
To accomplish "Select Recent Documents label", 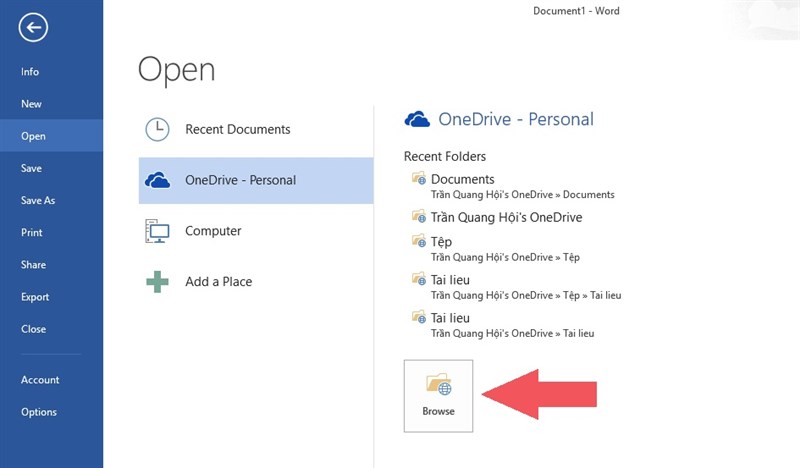I will [238, 130].
